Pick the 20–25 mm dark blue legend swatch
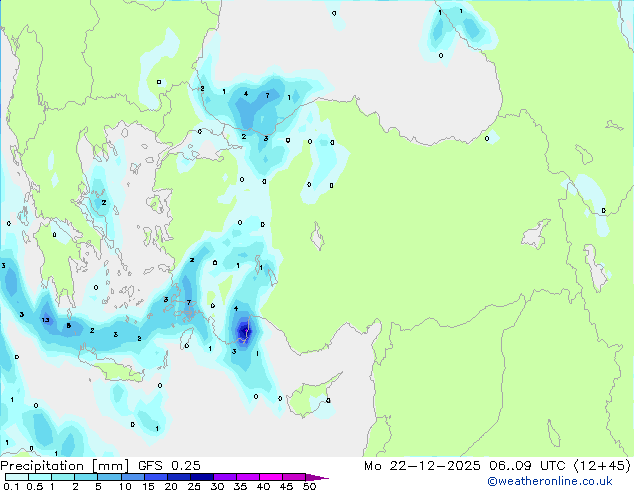The height and width of the screenshot is (490, 634). click(x=179, y=477)
